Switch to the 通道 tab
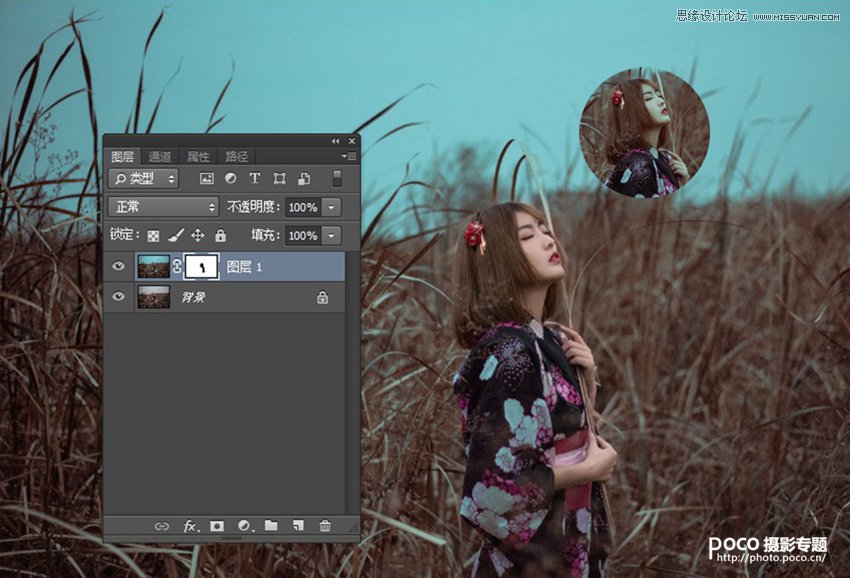The width and height of the screenshot is (850, 578). (160, 157)
